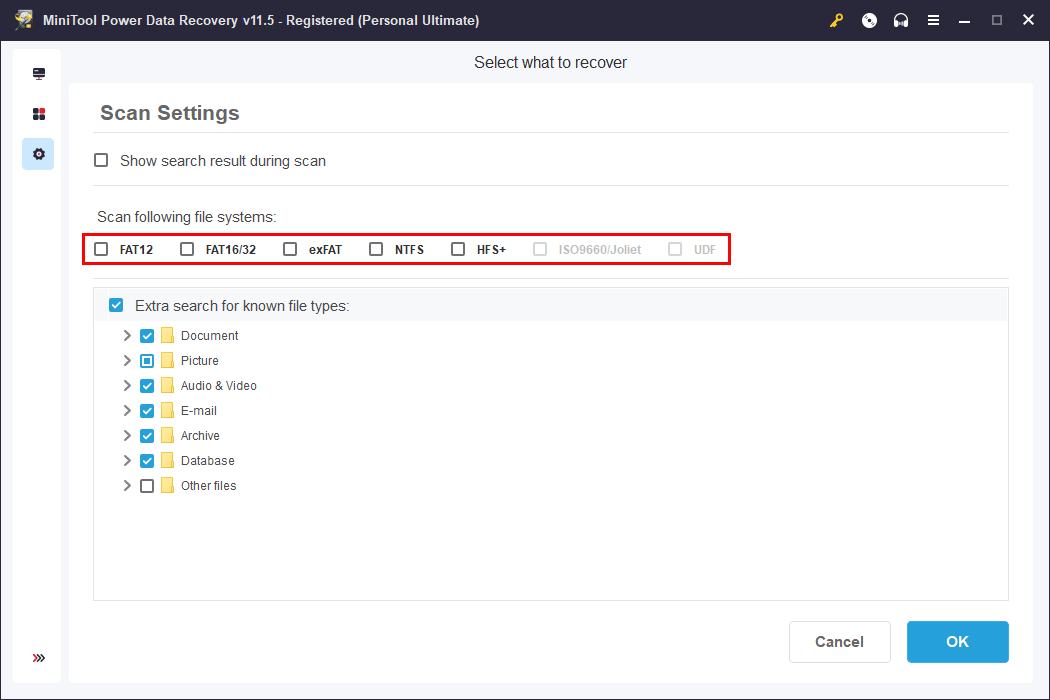
Task: Click the Scan Settings heading
Action: pos(169,113)
